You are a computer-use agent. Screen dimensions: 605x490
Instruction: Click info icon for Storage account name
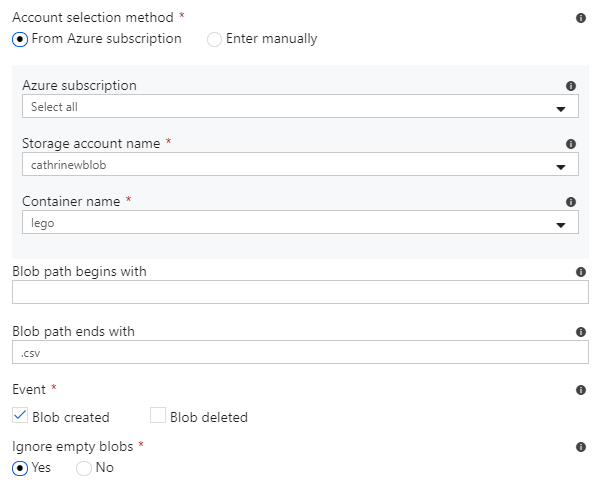[571, 144]
